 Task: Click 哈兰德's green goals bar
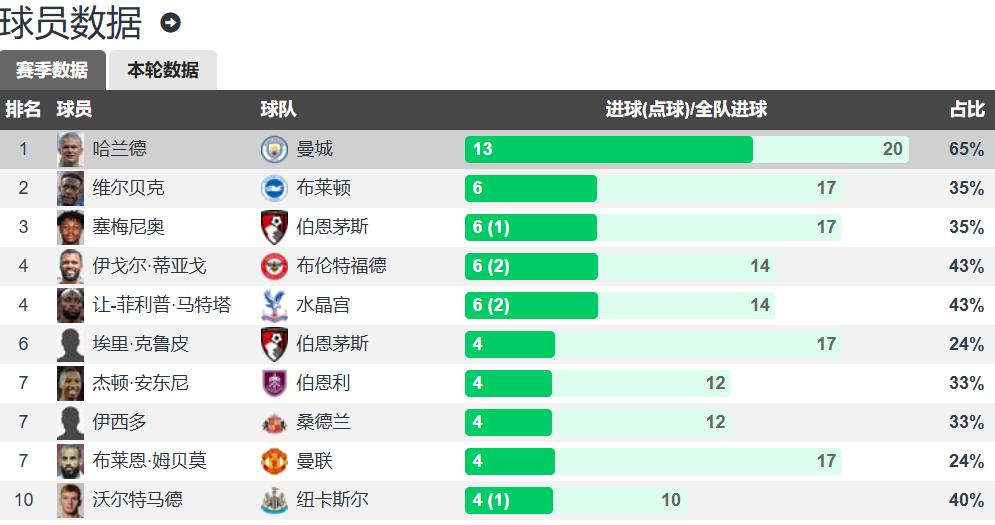pyautogui.click(x=608, y=150)
